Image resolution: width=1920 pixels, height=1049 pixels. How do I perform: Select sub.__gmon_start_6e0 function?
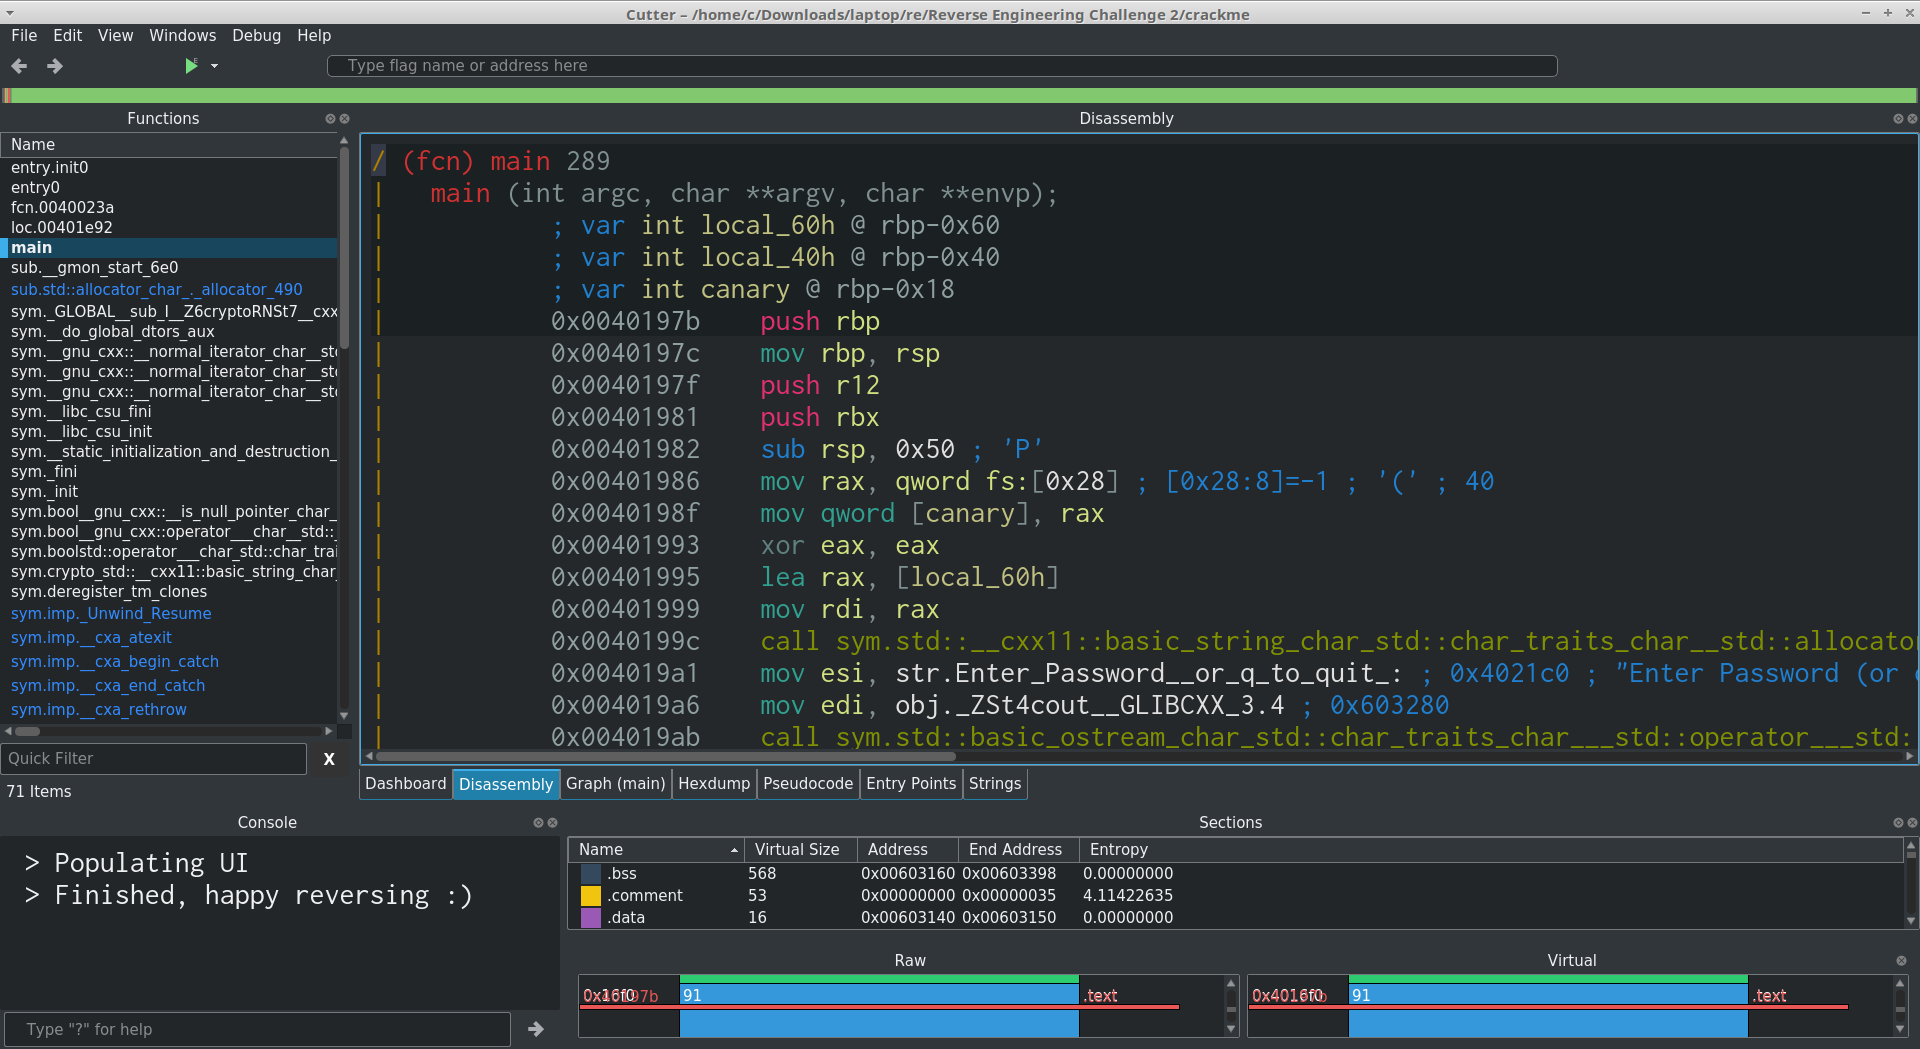(169, 268)
